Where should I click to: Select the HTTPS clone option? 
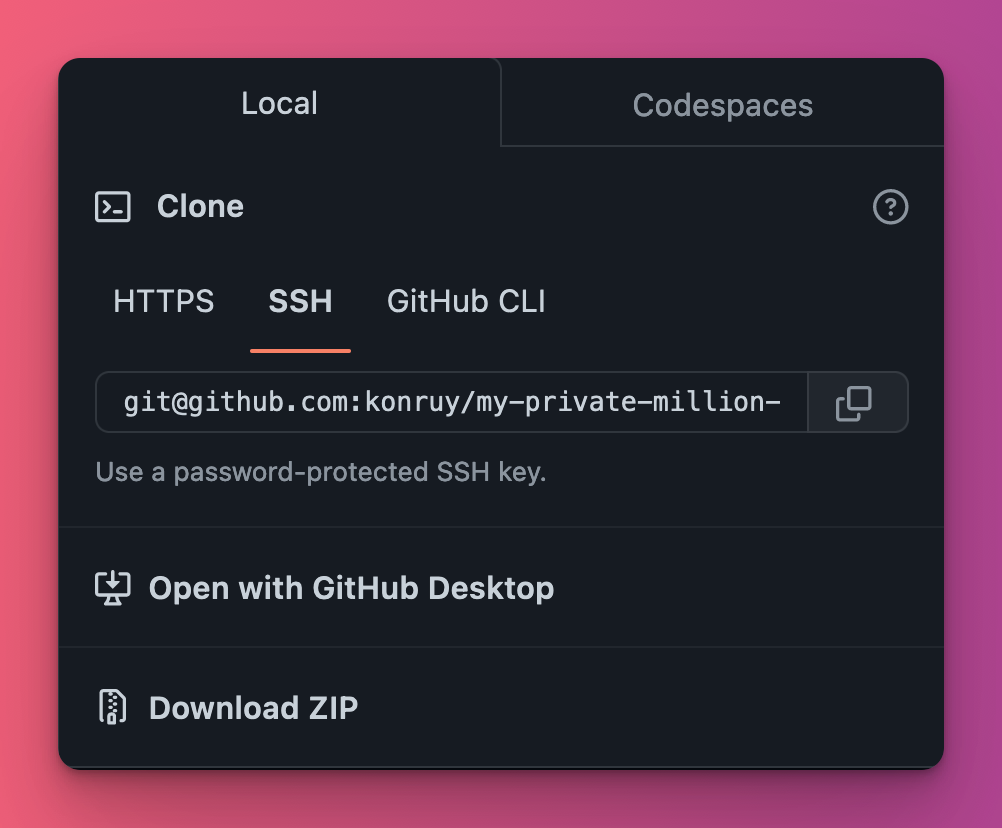pos(164,301)
